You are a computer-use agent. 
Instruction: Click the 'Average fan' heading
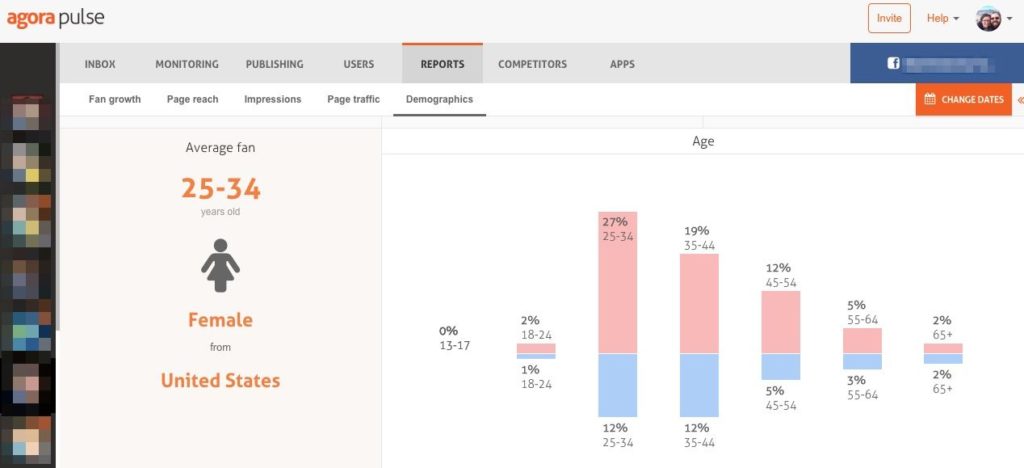point(220,148)
